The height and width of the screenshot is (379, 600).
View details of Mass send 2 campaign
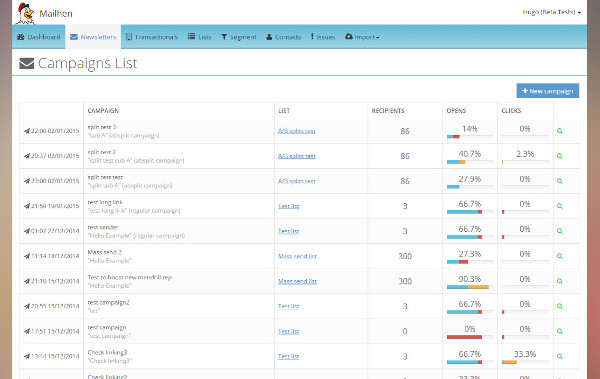(x=560, y=256)
